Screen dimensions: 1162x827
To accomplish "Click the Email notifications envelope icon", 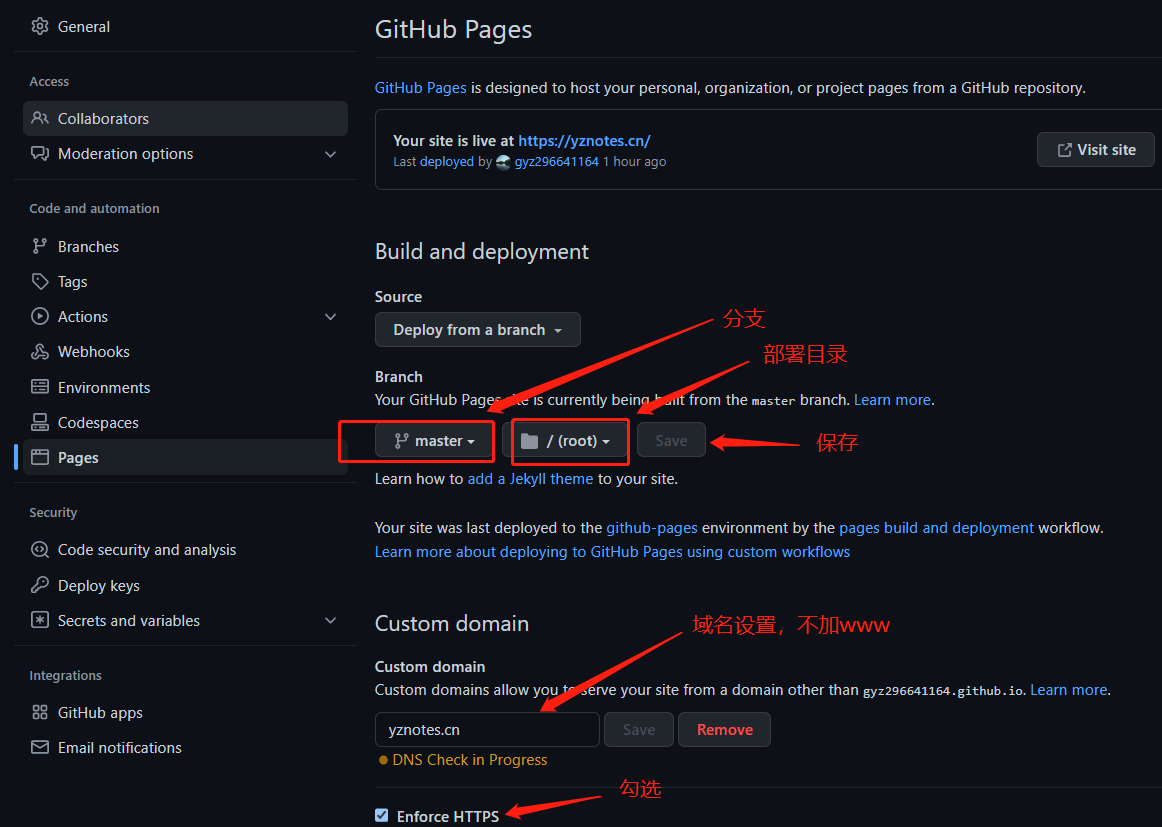I will pyautogui.click(x=39, y=747).
